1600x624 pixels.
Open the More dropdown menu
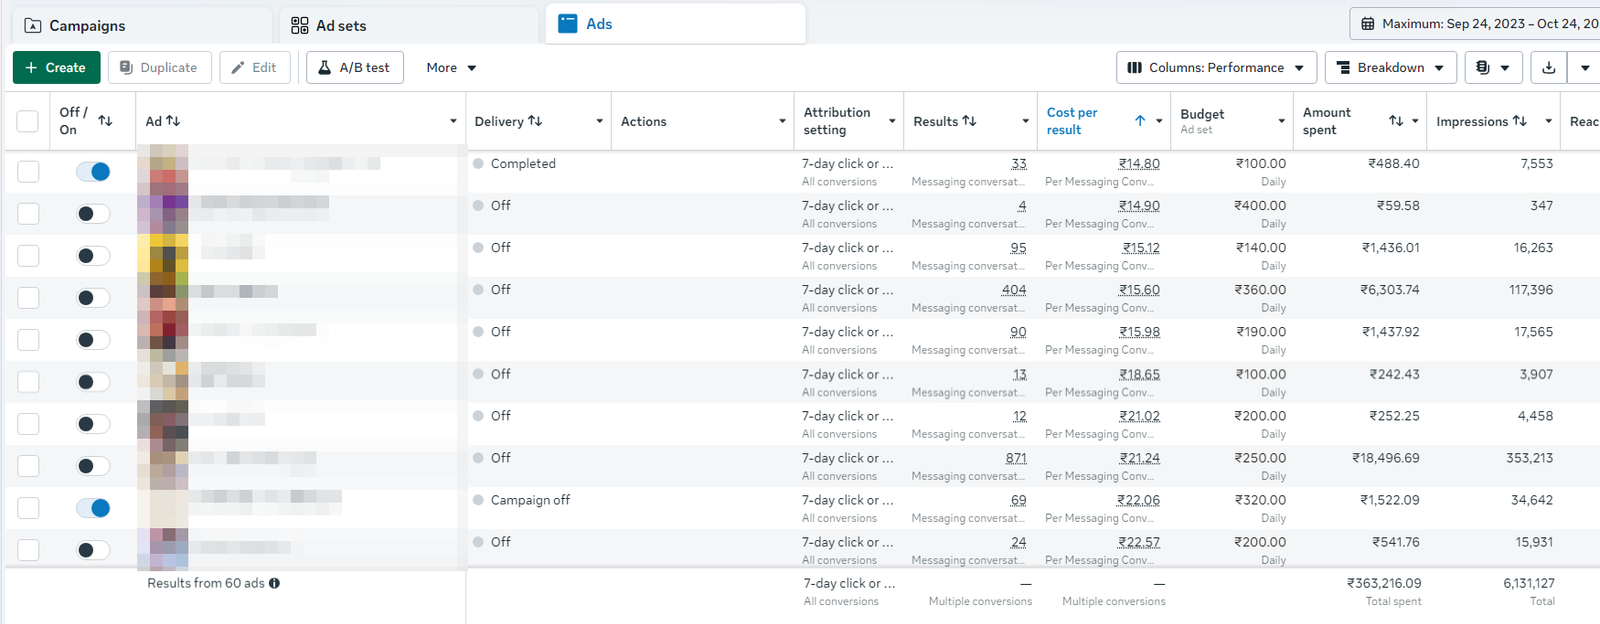click(451, 67)
